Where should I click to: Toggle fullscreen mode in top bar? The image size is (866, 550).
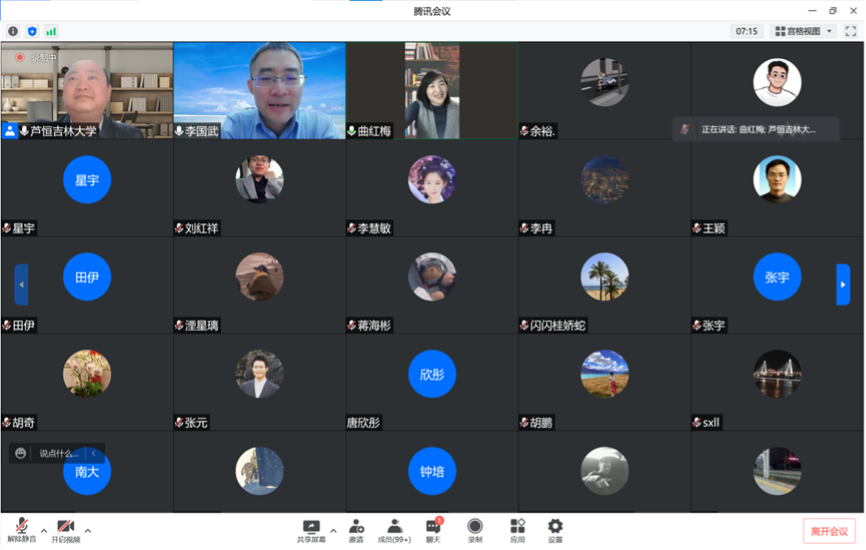pos(851,31)
